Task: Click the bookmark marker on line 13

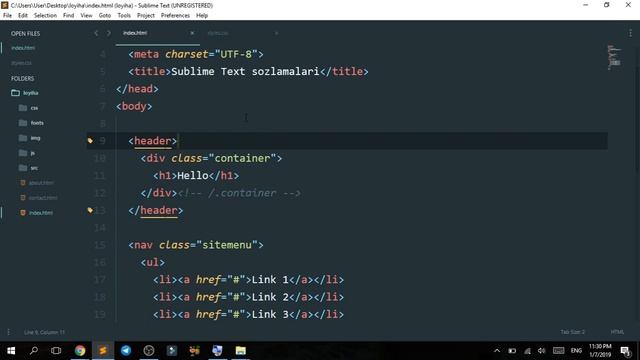Action: click(x=90, y=210)
